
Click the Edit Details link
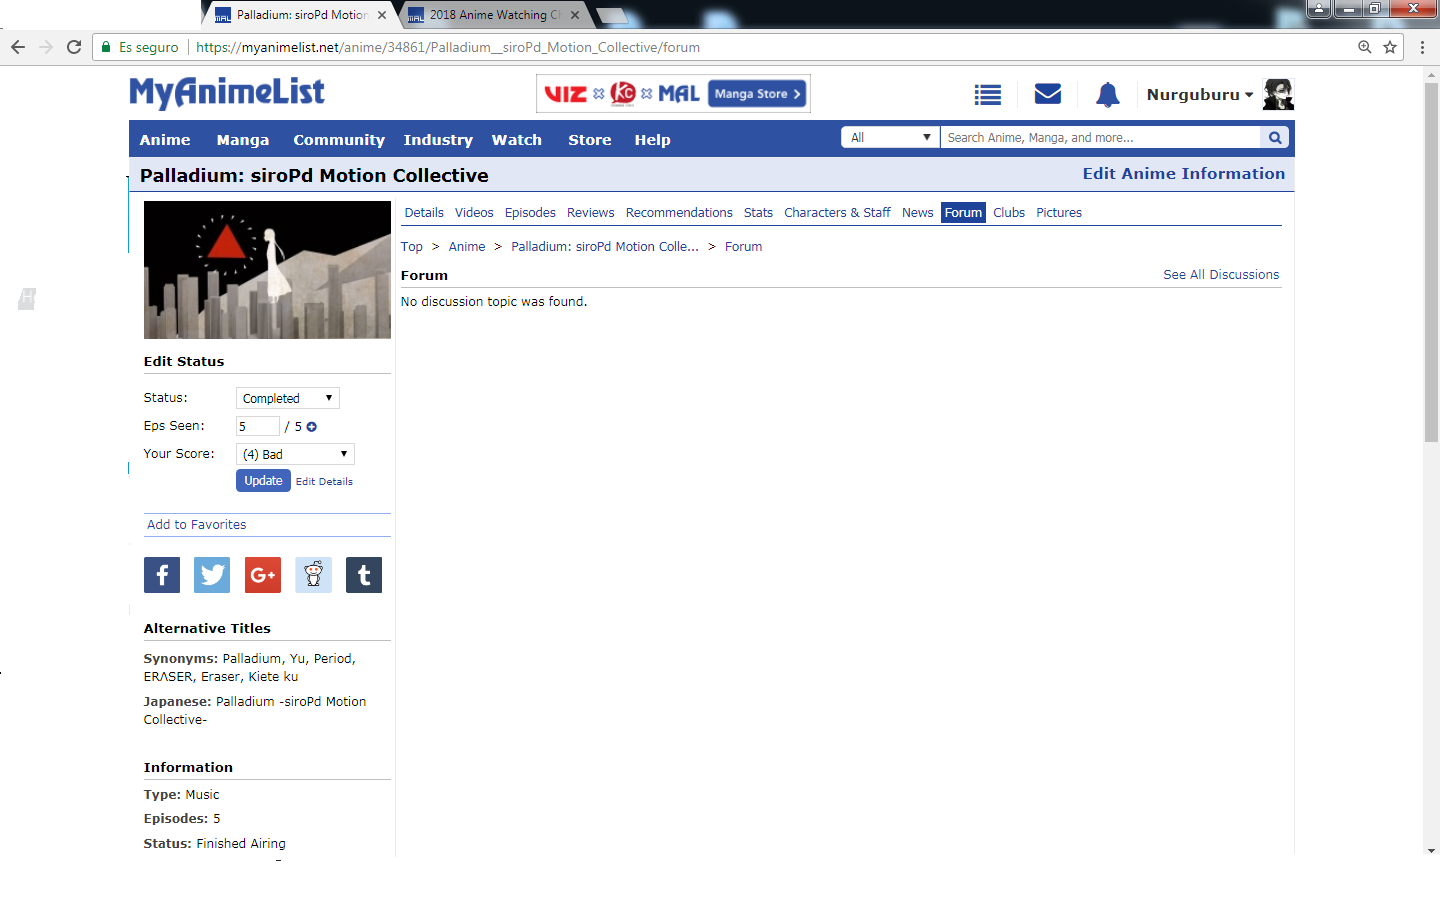pyautogui.click(x=324, y=482)
